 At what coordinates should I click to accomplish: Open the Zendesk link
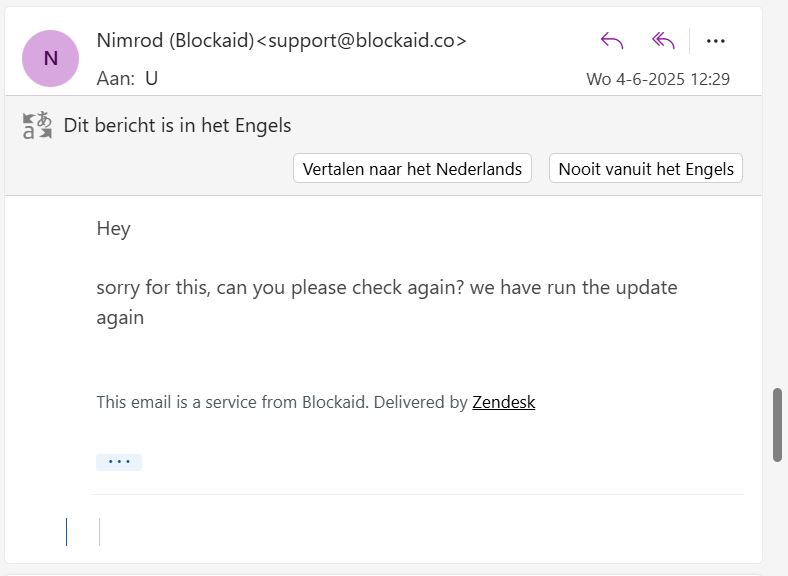(x=504, y=402)
